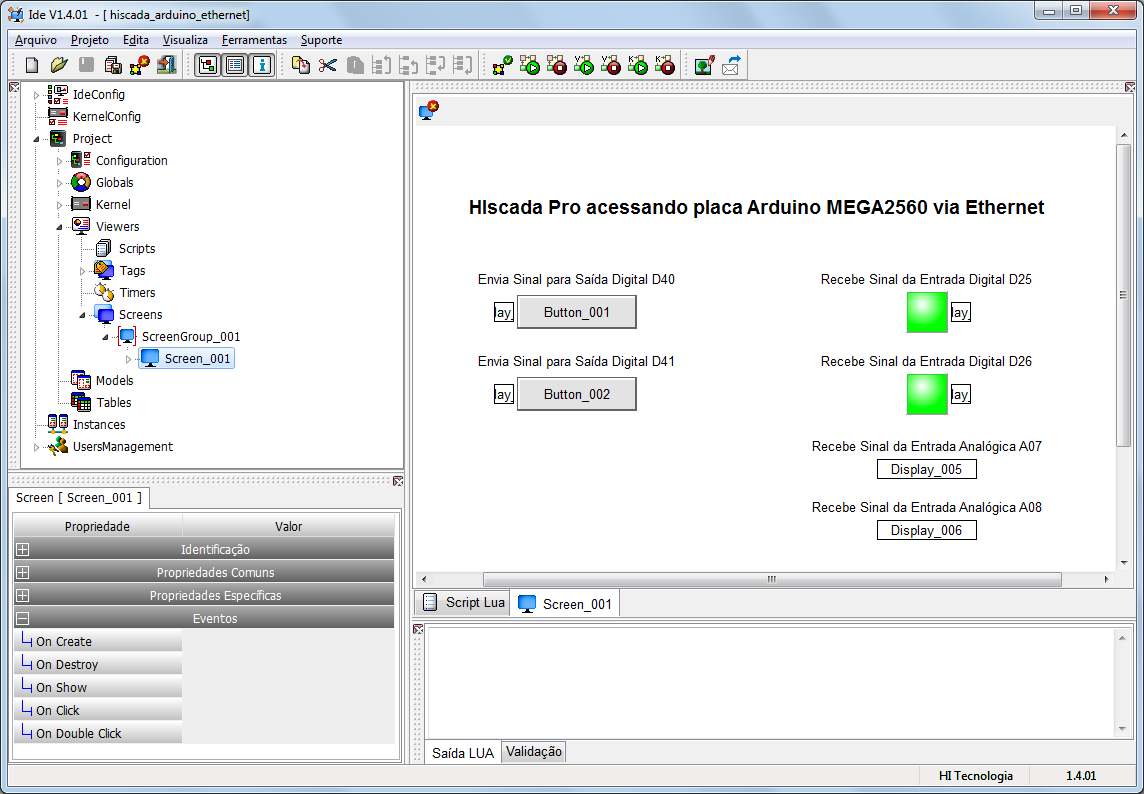Toggle the project tree view button
This screenshot has width=1144, height=794.
(208, 65)
